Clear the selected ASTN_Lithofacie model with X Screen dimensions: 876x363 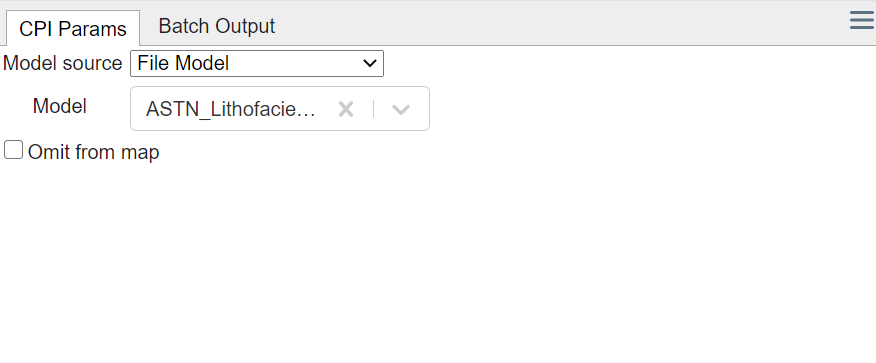(346, 109)
